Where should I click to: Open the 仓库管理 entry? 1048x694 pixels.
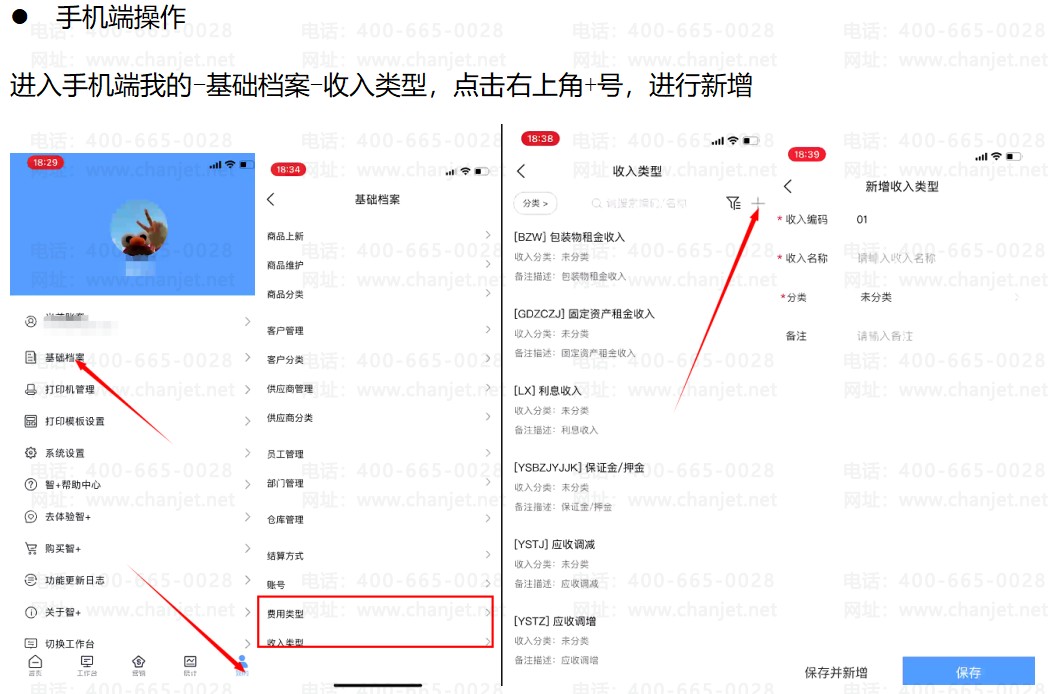(x=379, y=519)
